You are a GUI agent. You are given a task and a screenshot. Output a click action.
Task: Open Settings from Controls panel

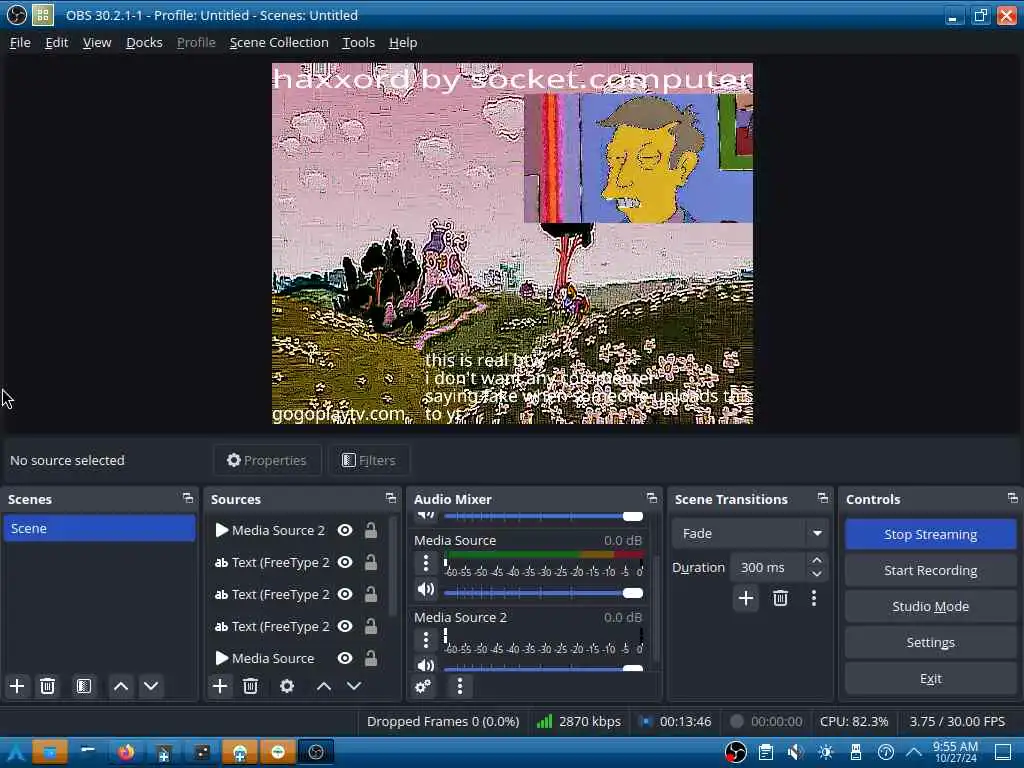[x=931, y=643]
